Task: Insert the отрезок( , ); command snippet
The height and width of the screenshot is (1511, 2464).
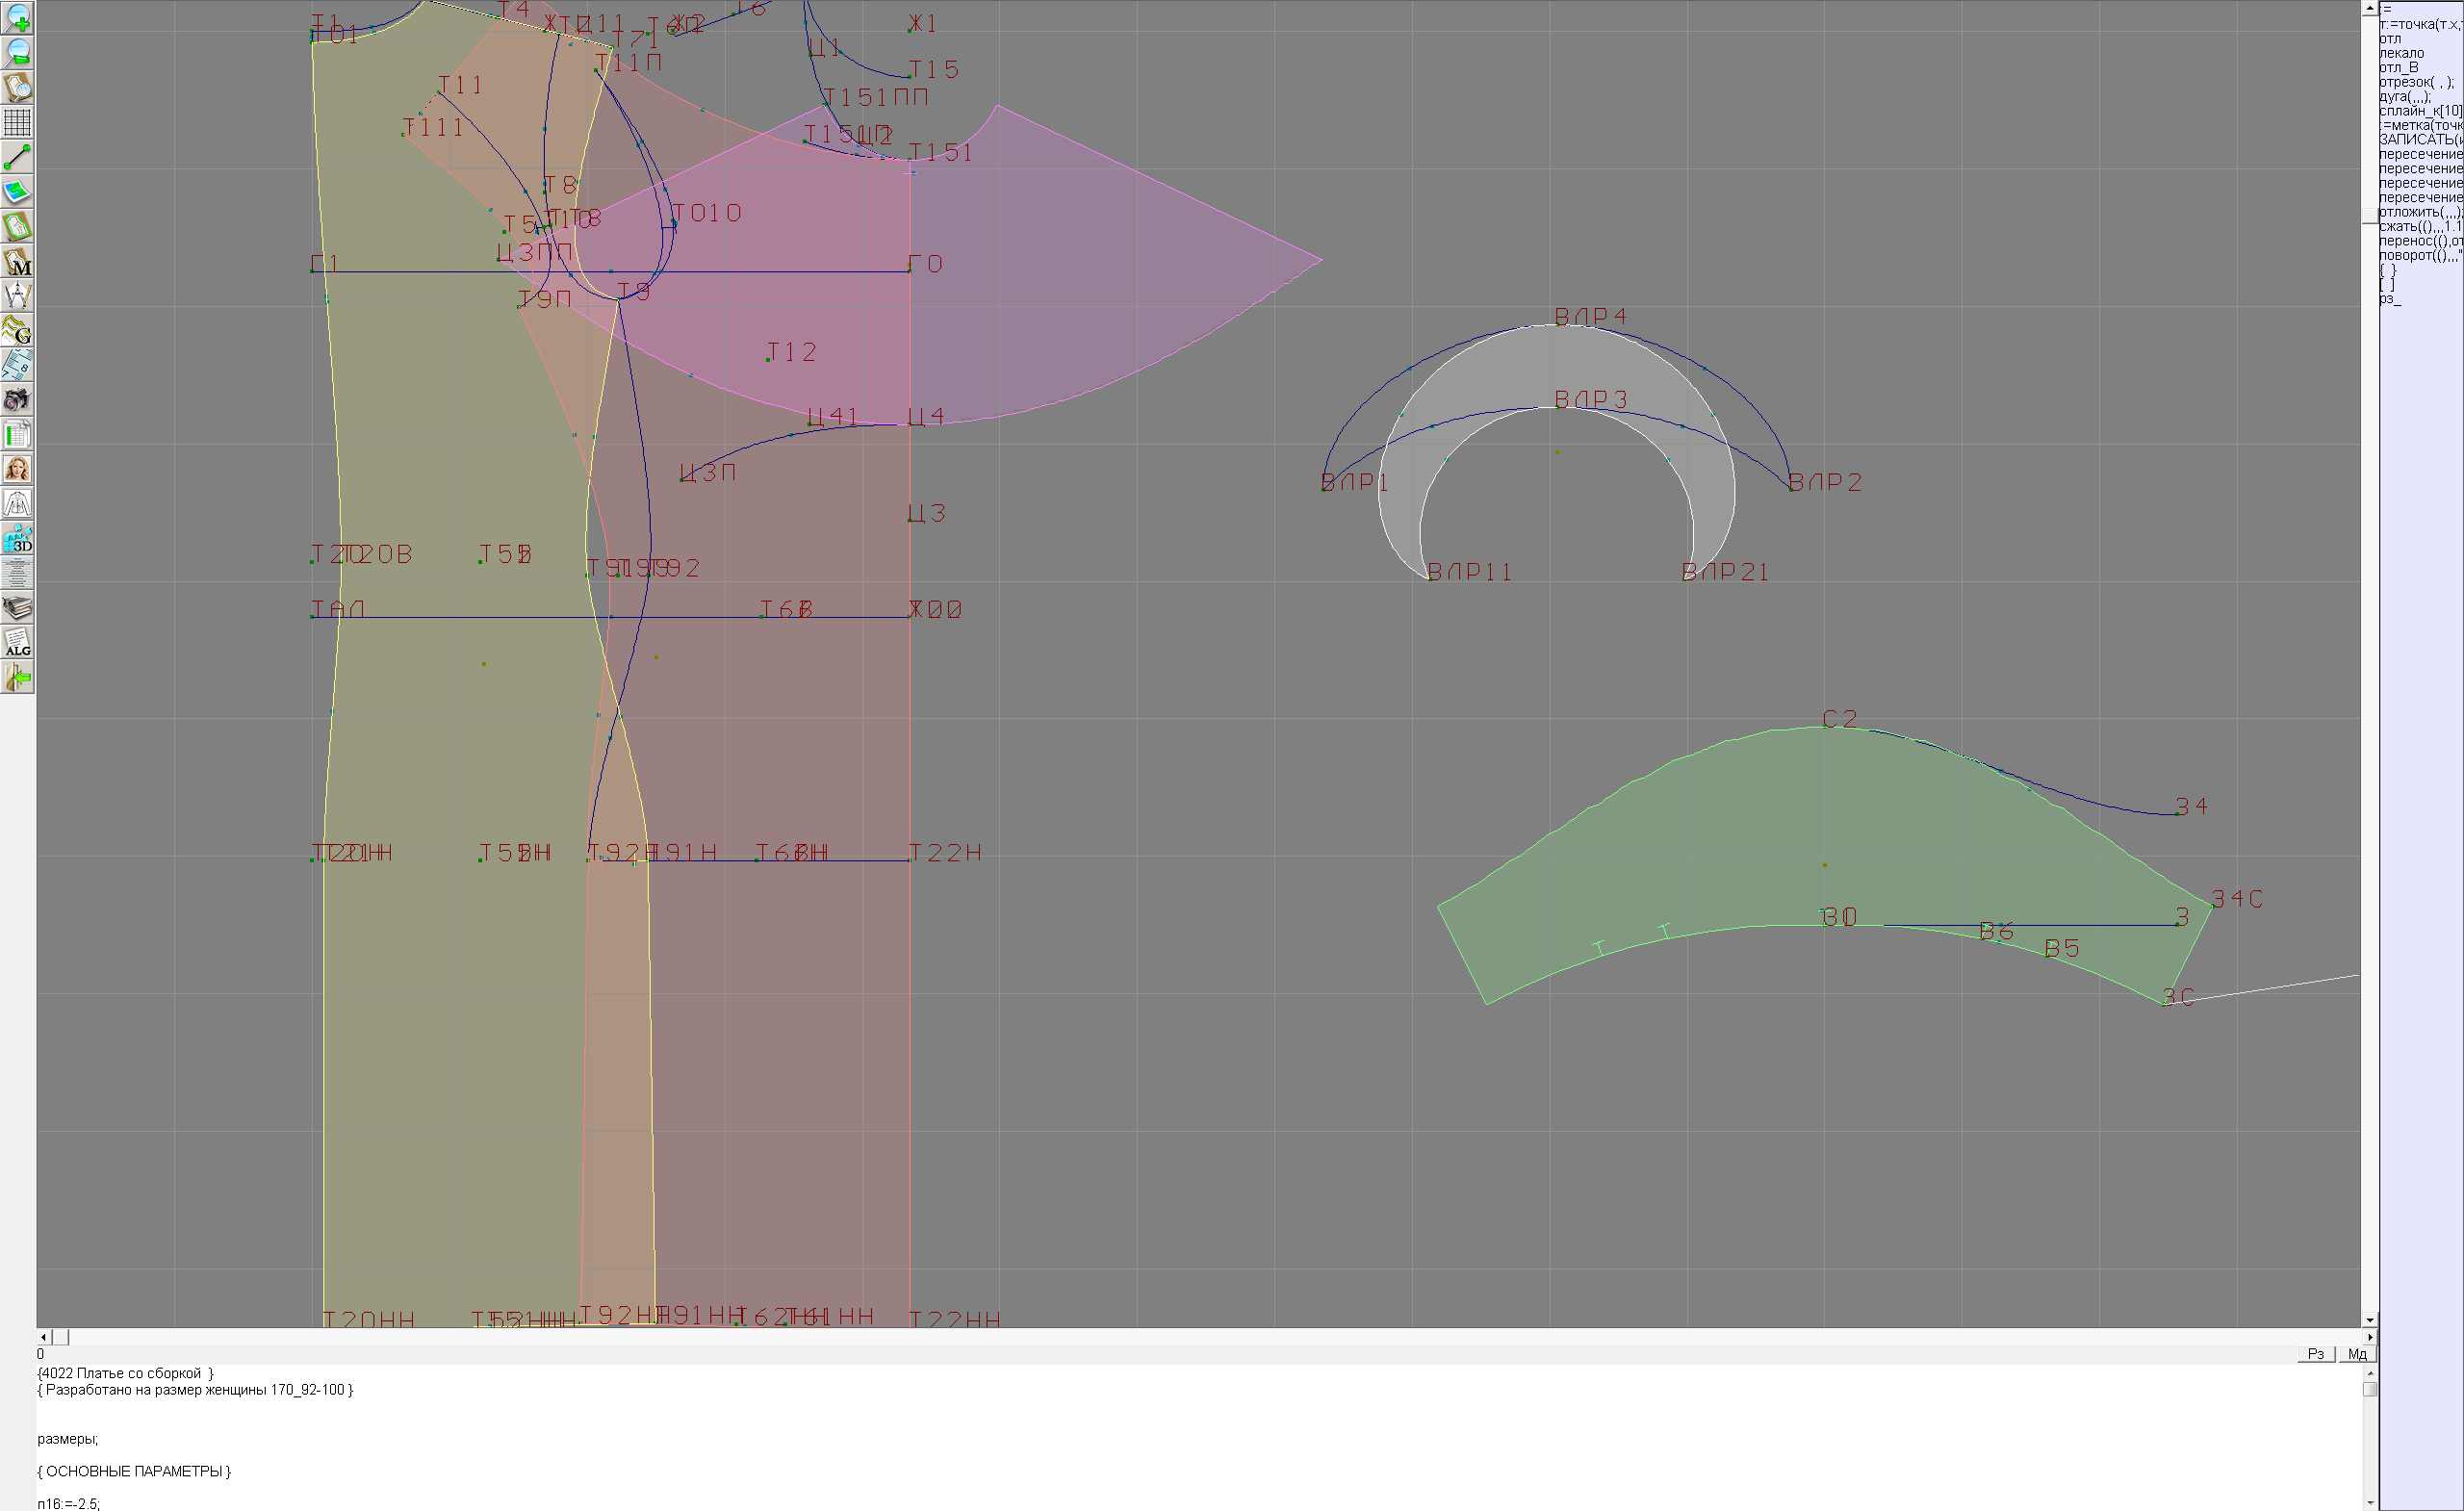Action: [2415, 82]
